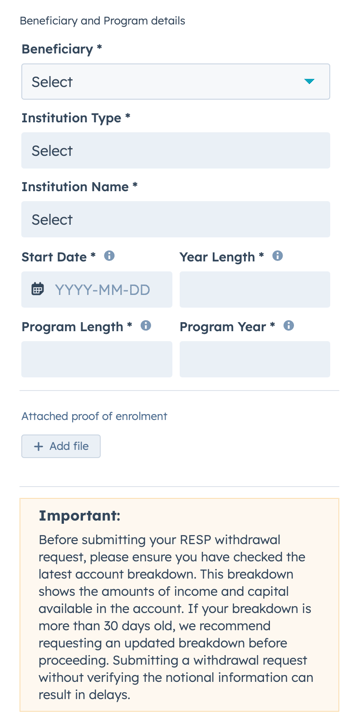The image size is (362, 724).
Task: Click the plus icon on Add file
Action: coord(39,446)
